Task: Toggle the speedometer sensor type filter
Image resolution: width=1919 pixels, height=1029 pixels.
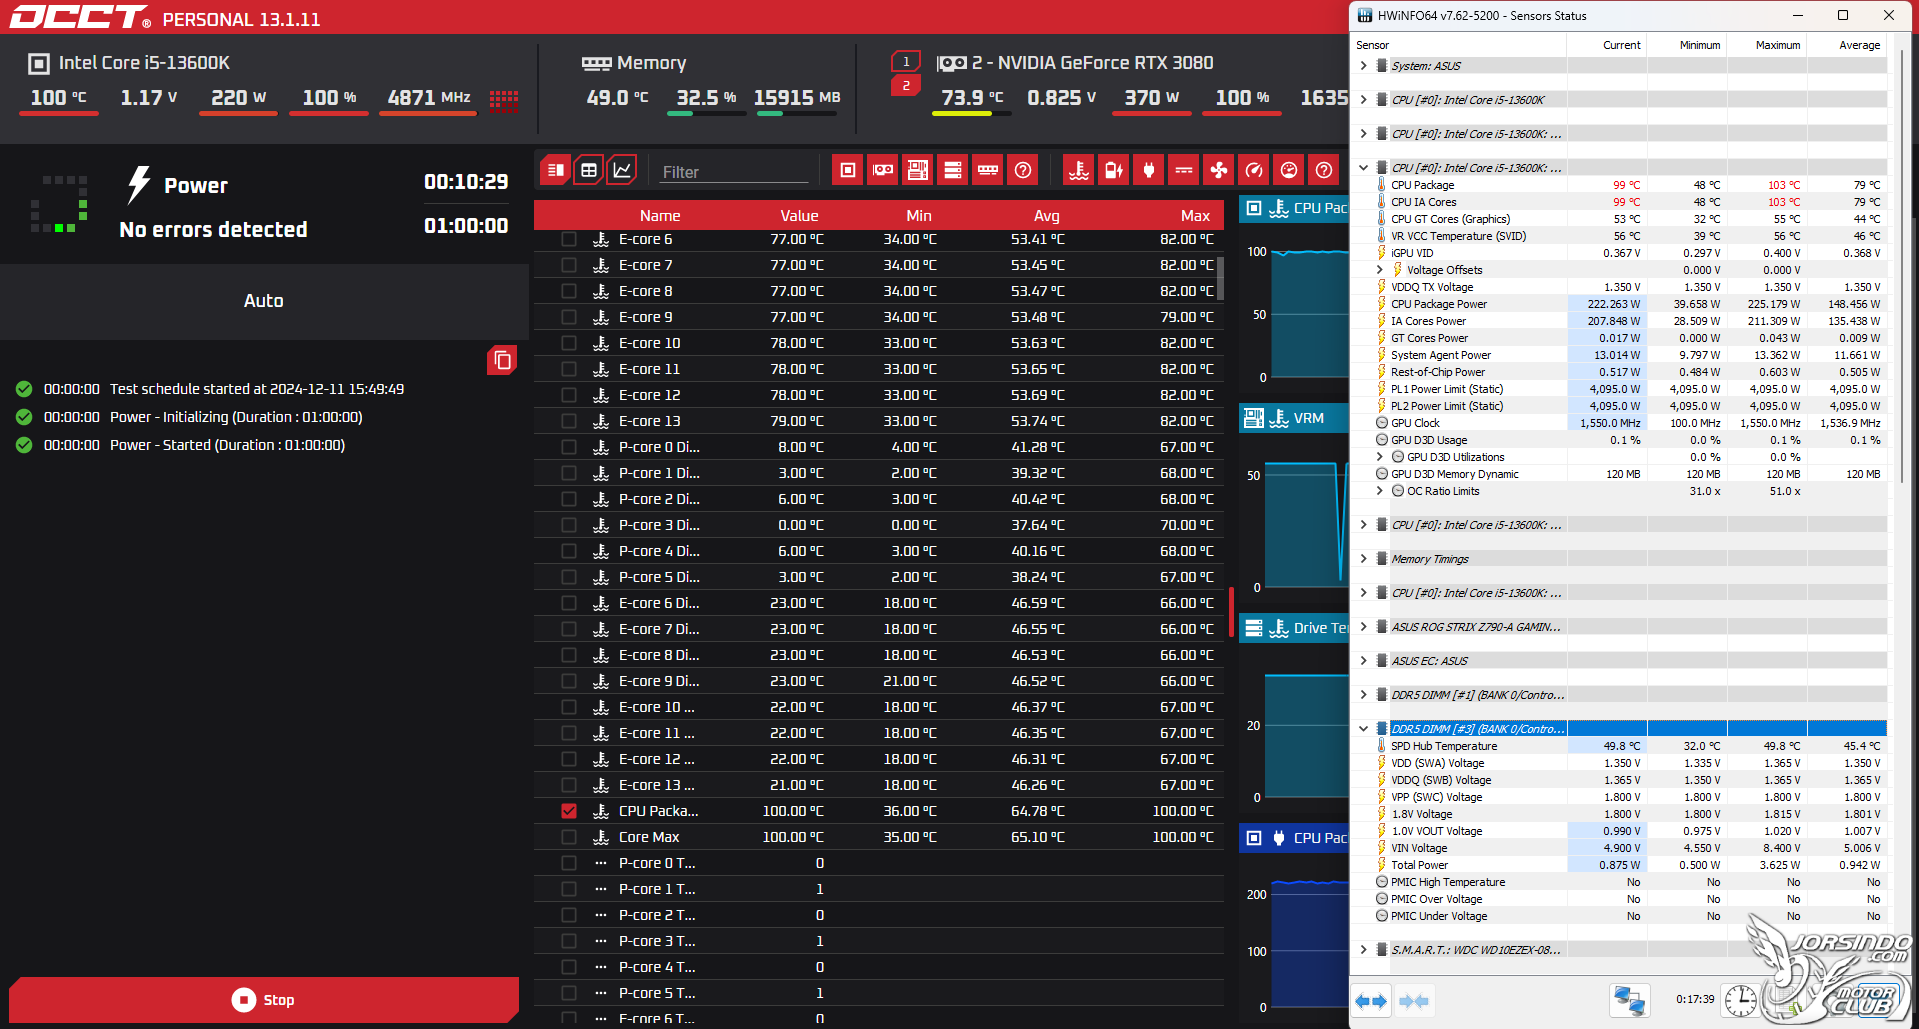Action: point(1254,170)
